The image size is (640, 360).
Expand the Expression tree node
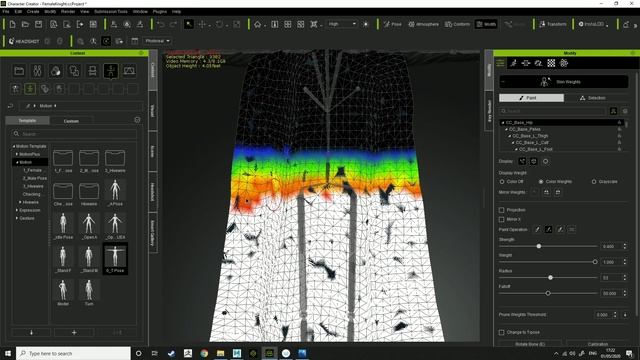[x=17, y=210]
